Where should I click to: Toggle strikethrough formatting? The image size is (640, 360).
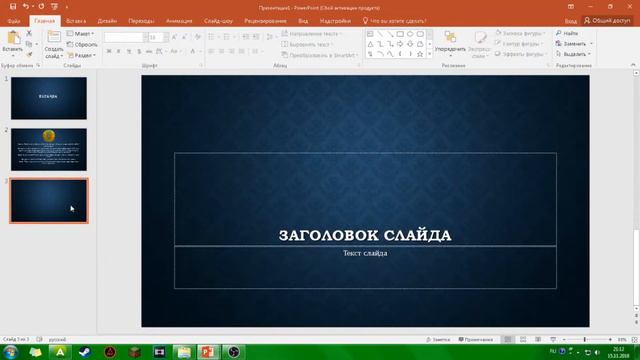(149, 51)
